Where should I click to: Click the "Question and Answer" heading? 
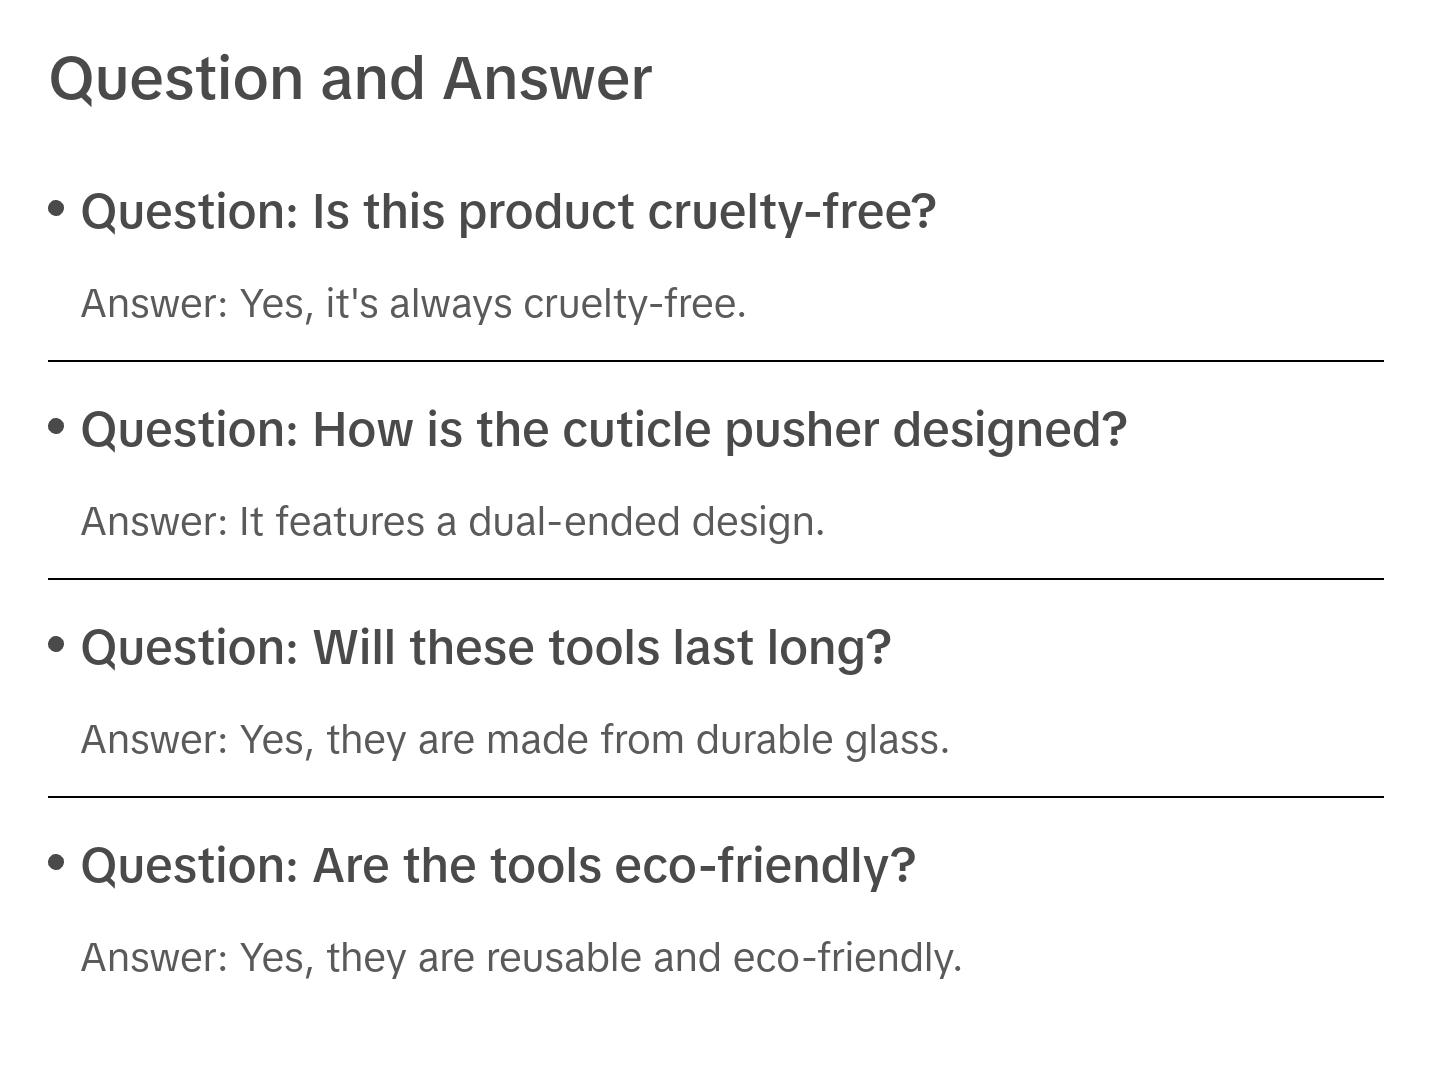tap(350, 78)
